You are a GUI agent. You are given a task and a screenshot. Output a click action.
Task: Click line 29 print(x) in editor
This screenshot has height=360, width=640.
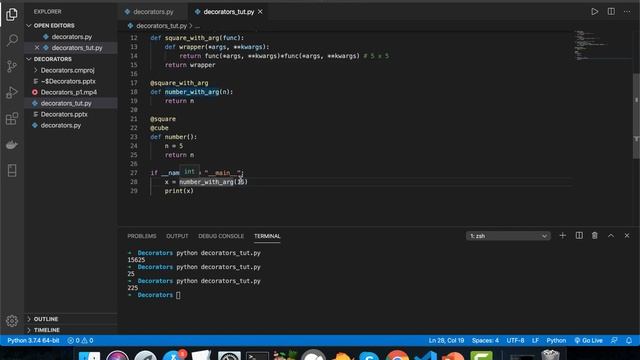pos(179,191)
